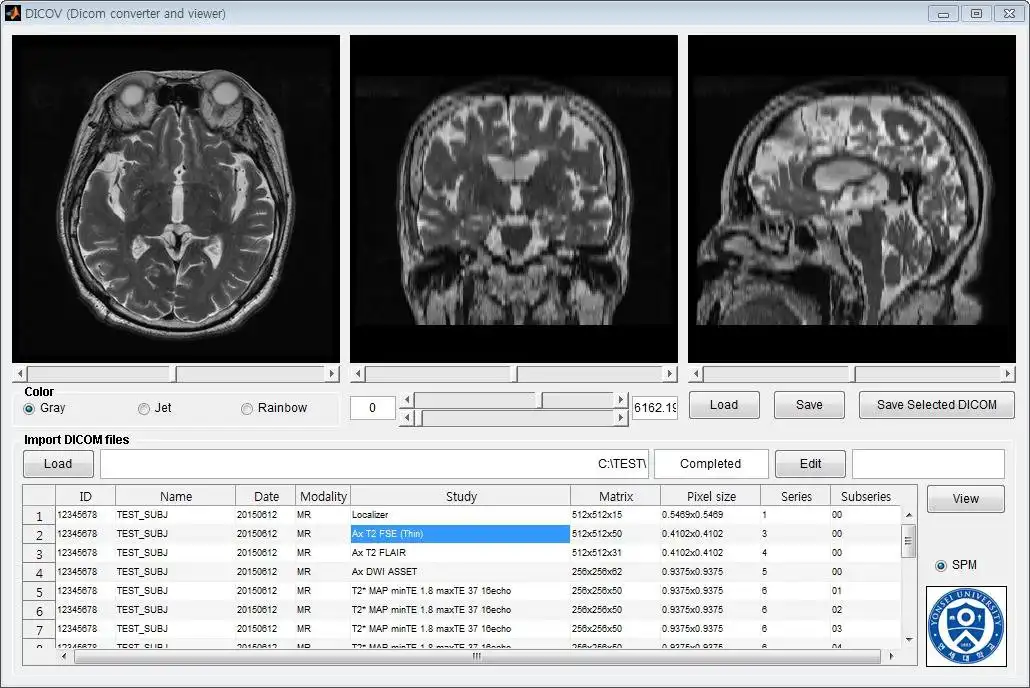Click the Yonsei University logo

(966, 626)
